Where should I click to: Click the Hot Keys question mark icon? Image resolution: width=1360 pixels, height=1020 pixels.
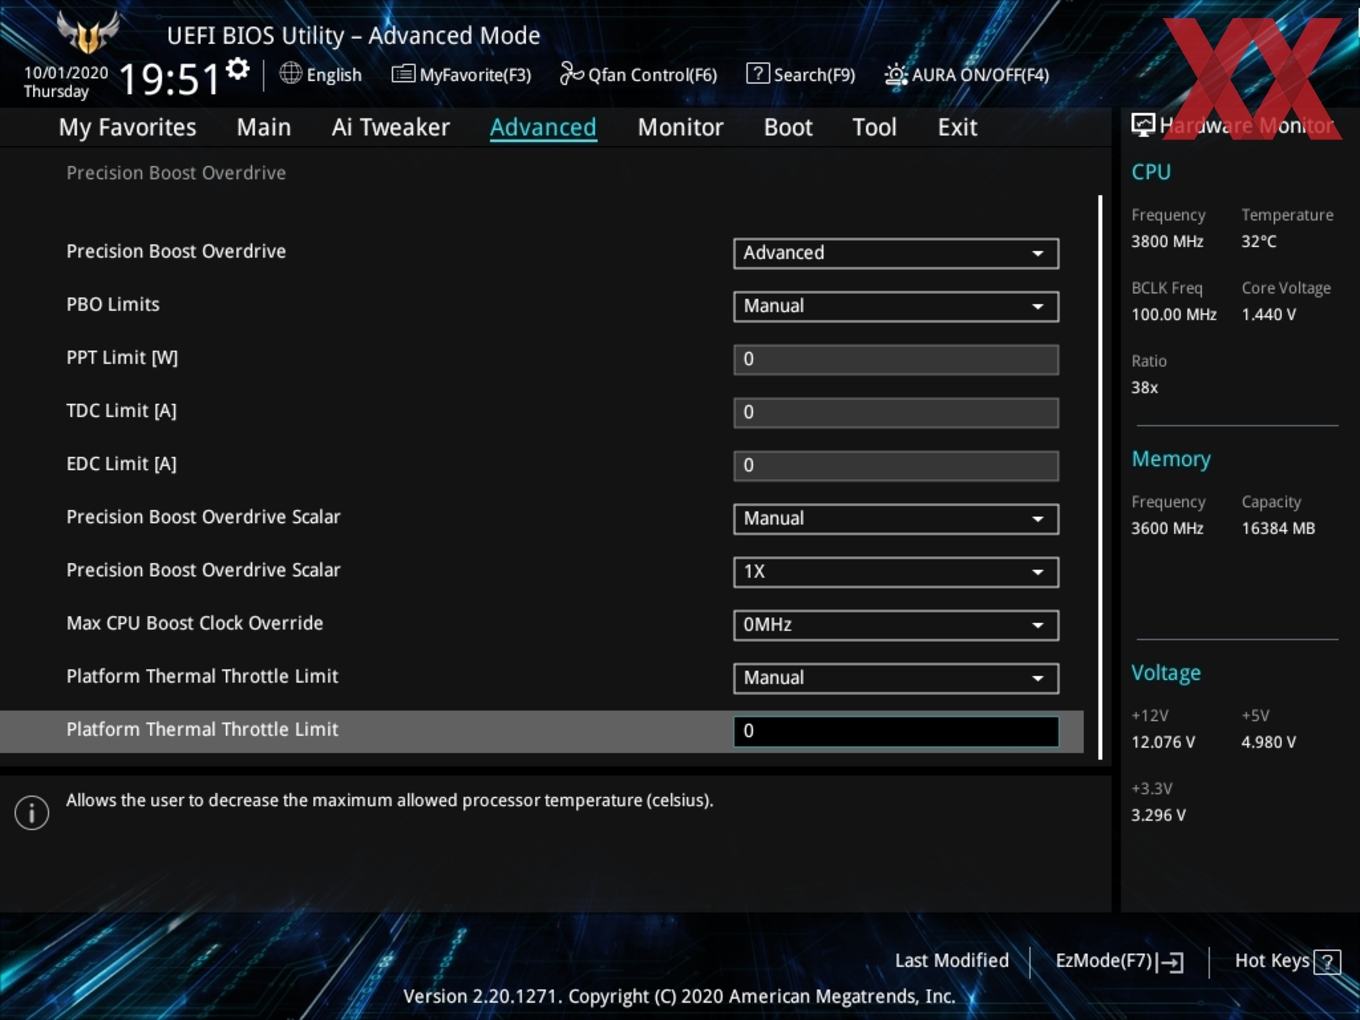1327,962
